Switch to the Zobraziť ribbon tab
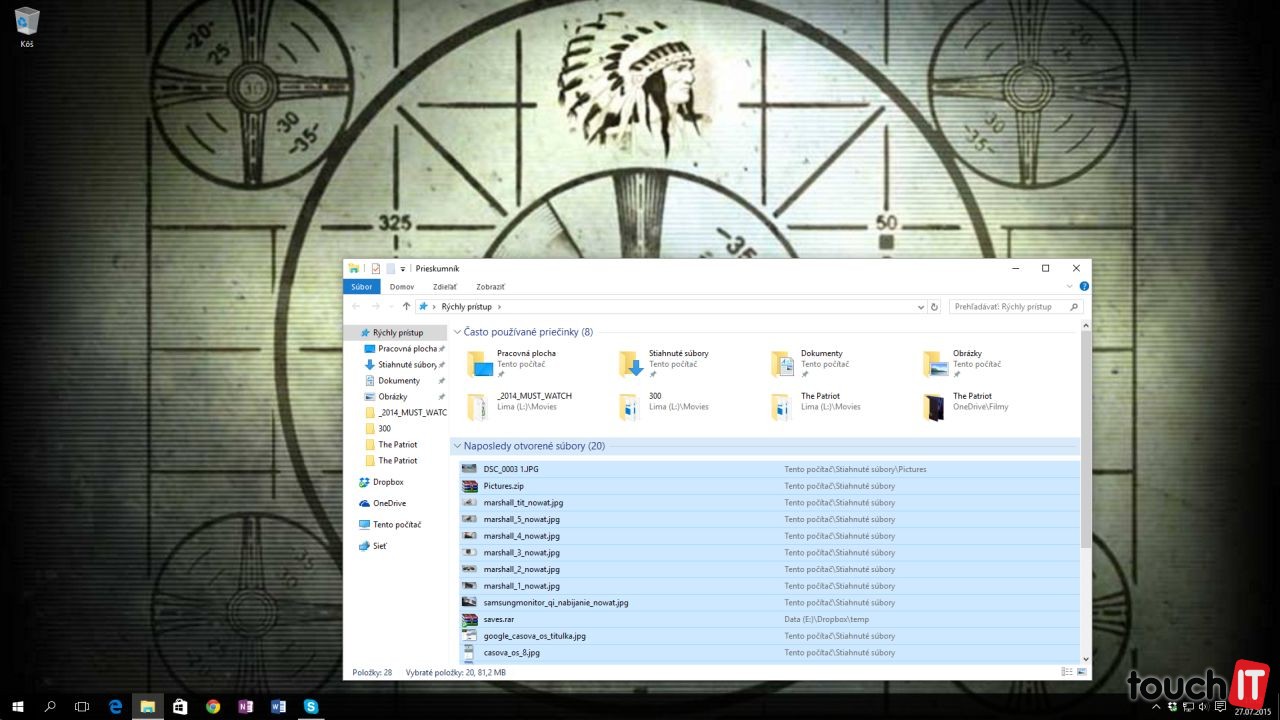The height and width of the screenshot is (720, 1280). pyautogui.click(x=490, y=287)
